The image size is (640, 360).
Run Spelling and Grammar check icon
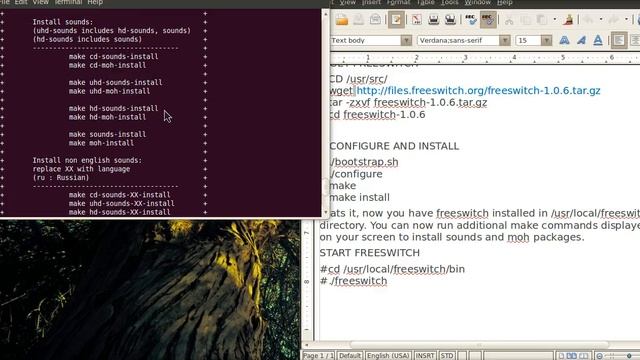tap(471, 20)
